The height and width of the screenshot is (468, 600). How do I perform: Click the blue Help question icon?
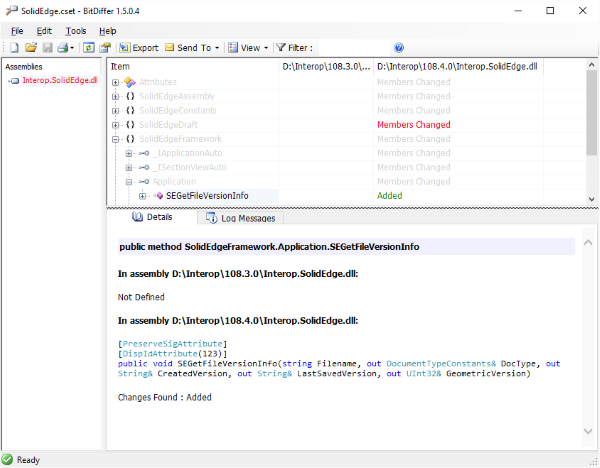click(399, 47)
